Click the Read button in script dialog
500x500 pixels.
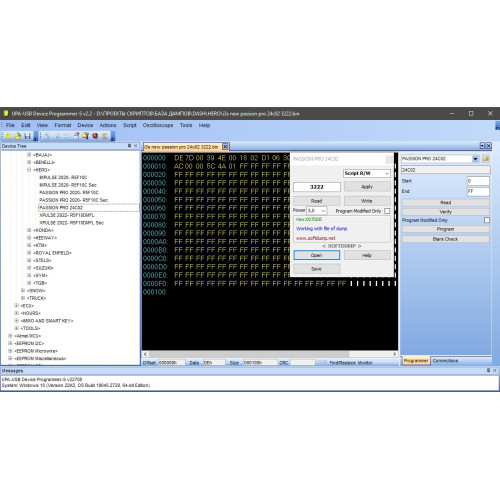316,201
